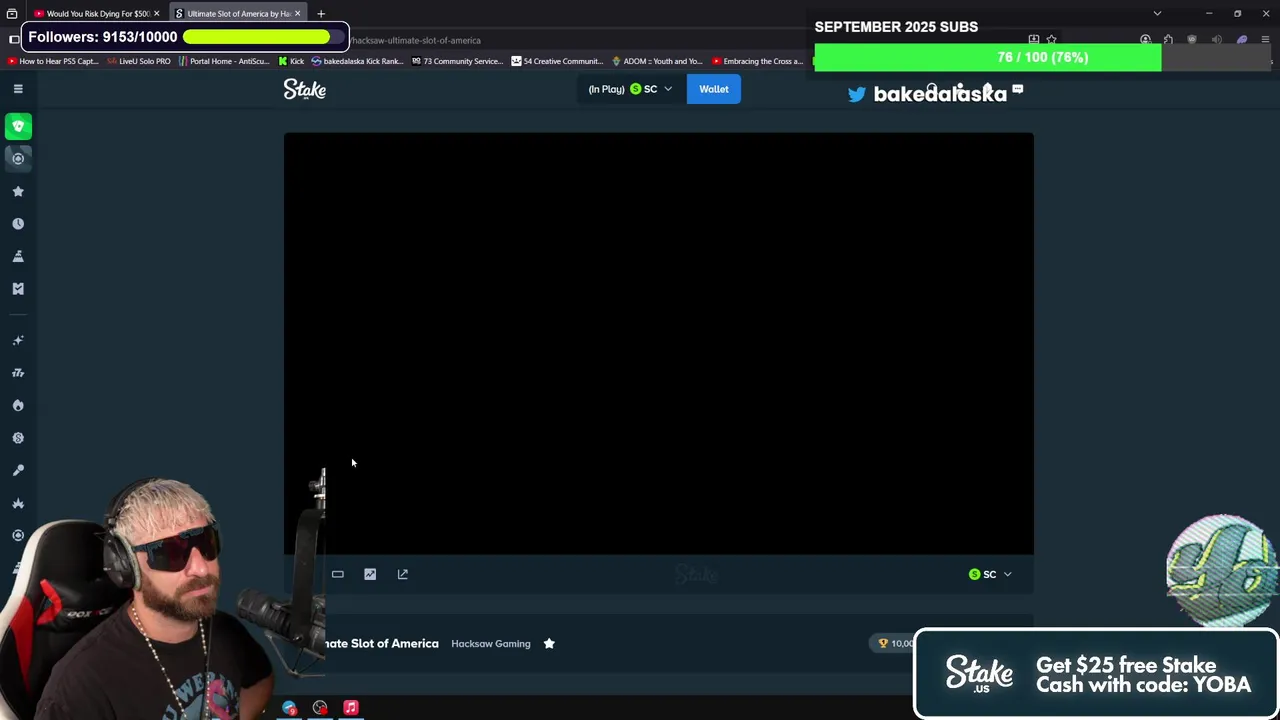Open browser tab actions icon at top-left
The height and width of the screenshot is (720, 1280).
(12, 14)
